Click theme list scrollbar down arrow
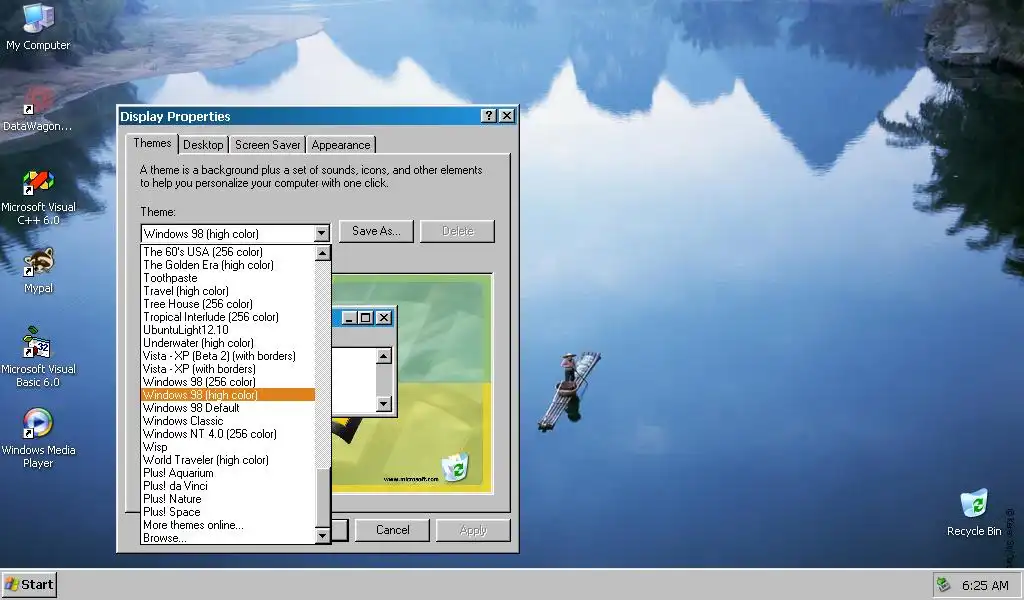 (323, 536)
